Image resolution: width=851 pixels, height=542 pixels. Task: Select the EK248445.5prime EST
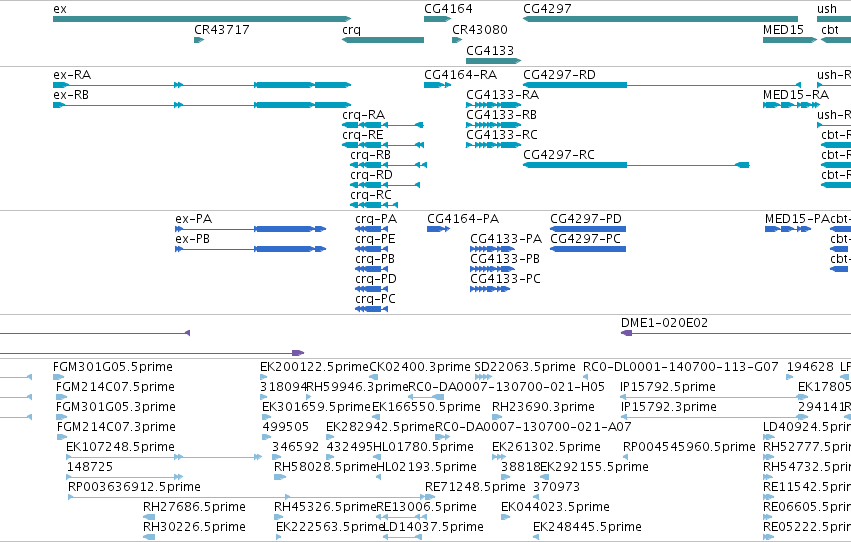coord(536,537)
